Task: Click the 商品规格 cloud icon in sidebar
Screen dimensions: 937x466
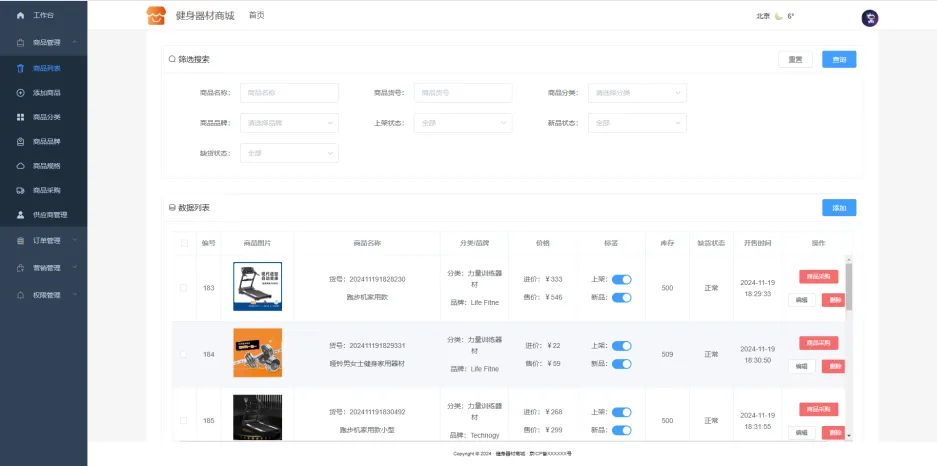Action: 20,166
